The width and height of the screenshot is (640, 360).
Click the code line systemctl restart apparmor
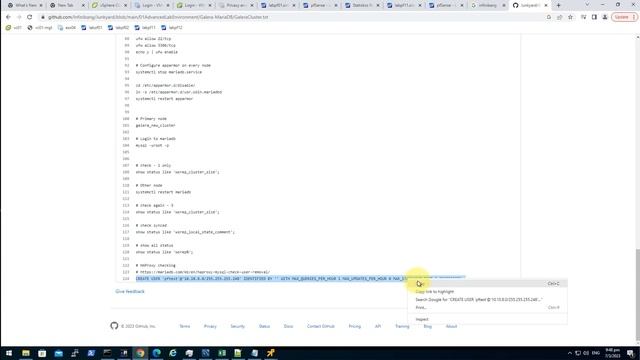click(164, 99)
